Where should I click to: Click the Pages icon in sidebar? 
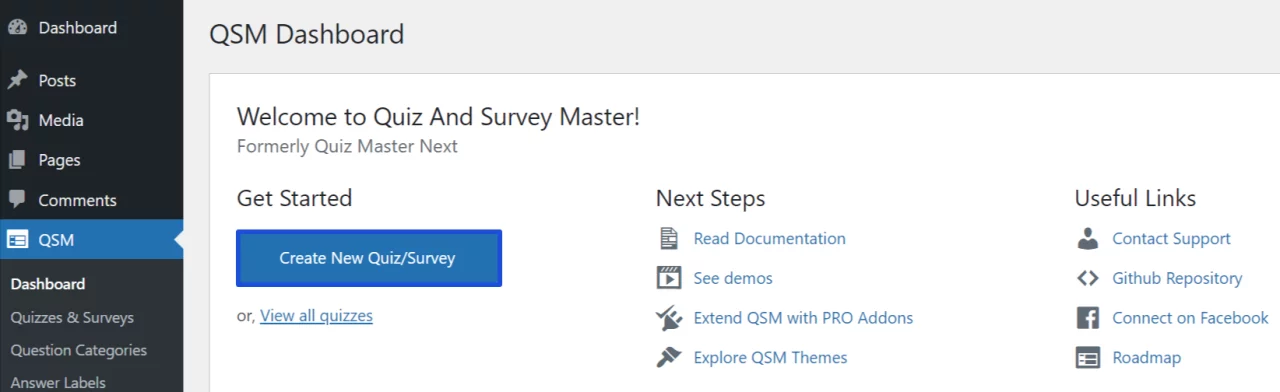pyautogui.click(x=17, y=160)
